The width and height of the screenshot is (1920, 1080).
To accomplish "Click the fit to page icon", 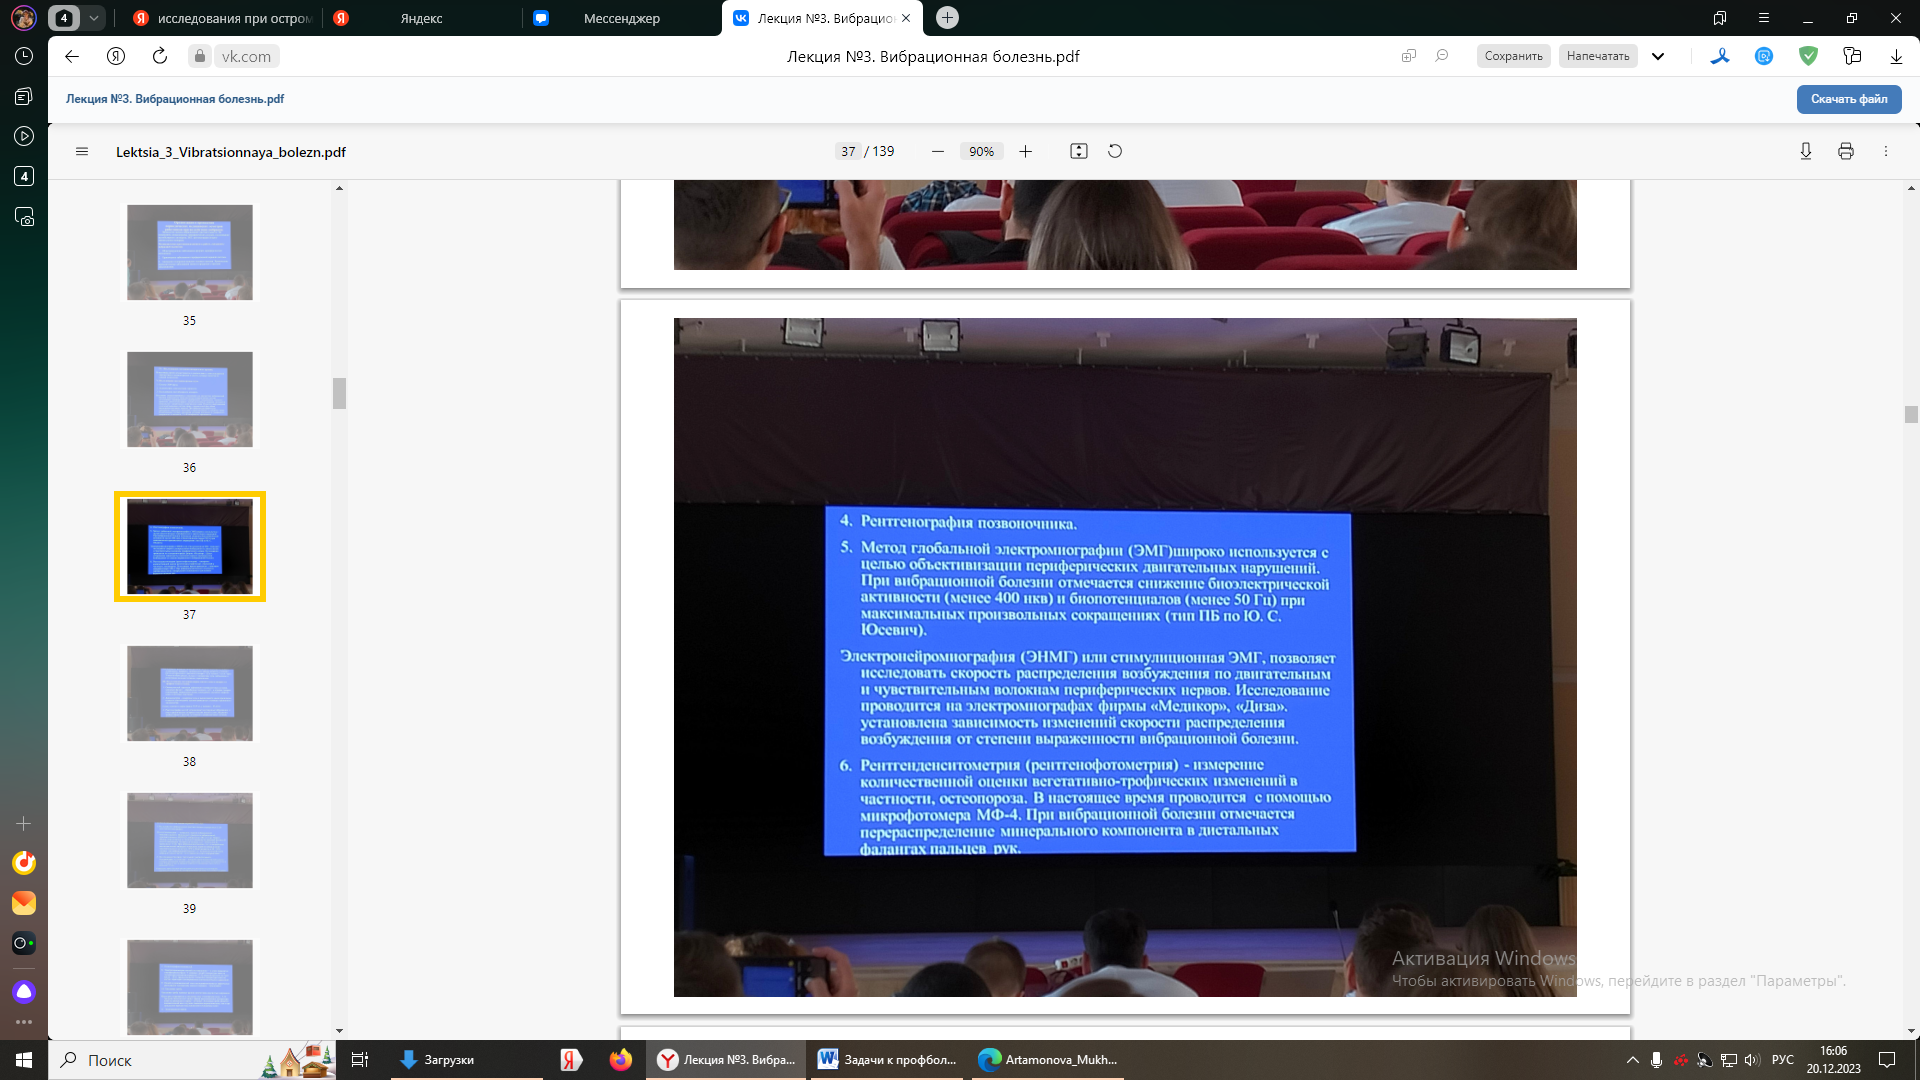I will pyautogui.click(x=1078, y=152).
